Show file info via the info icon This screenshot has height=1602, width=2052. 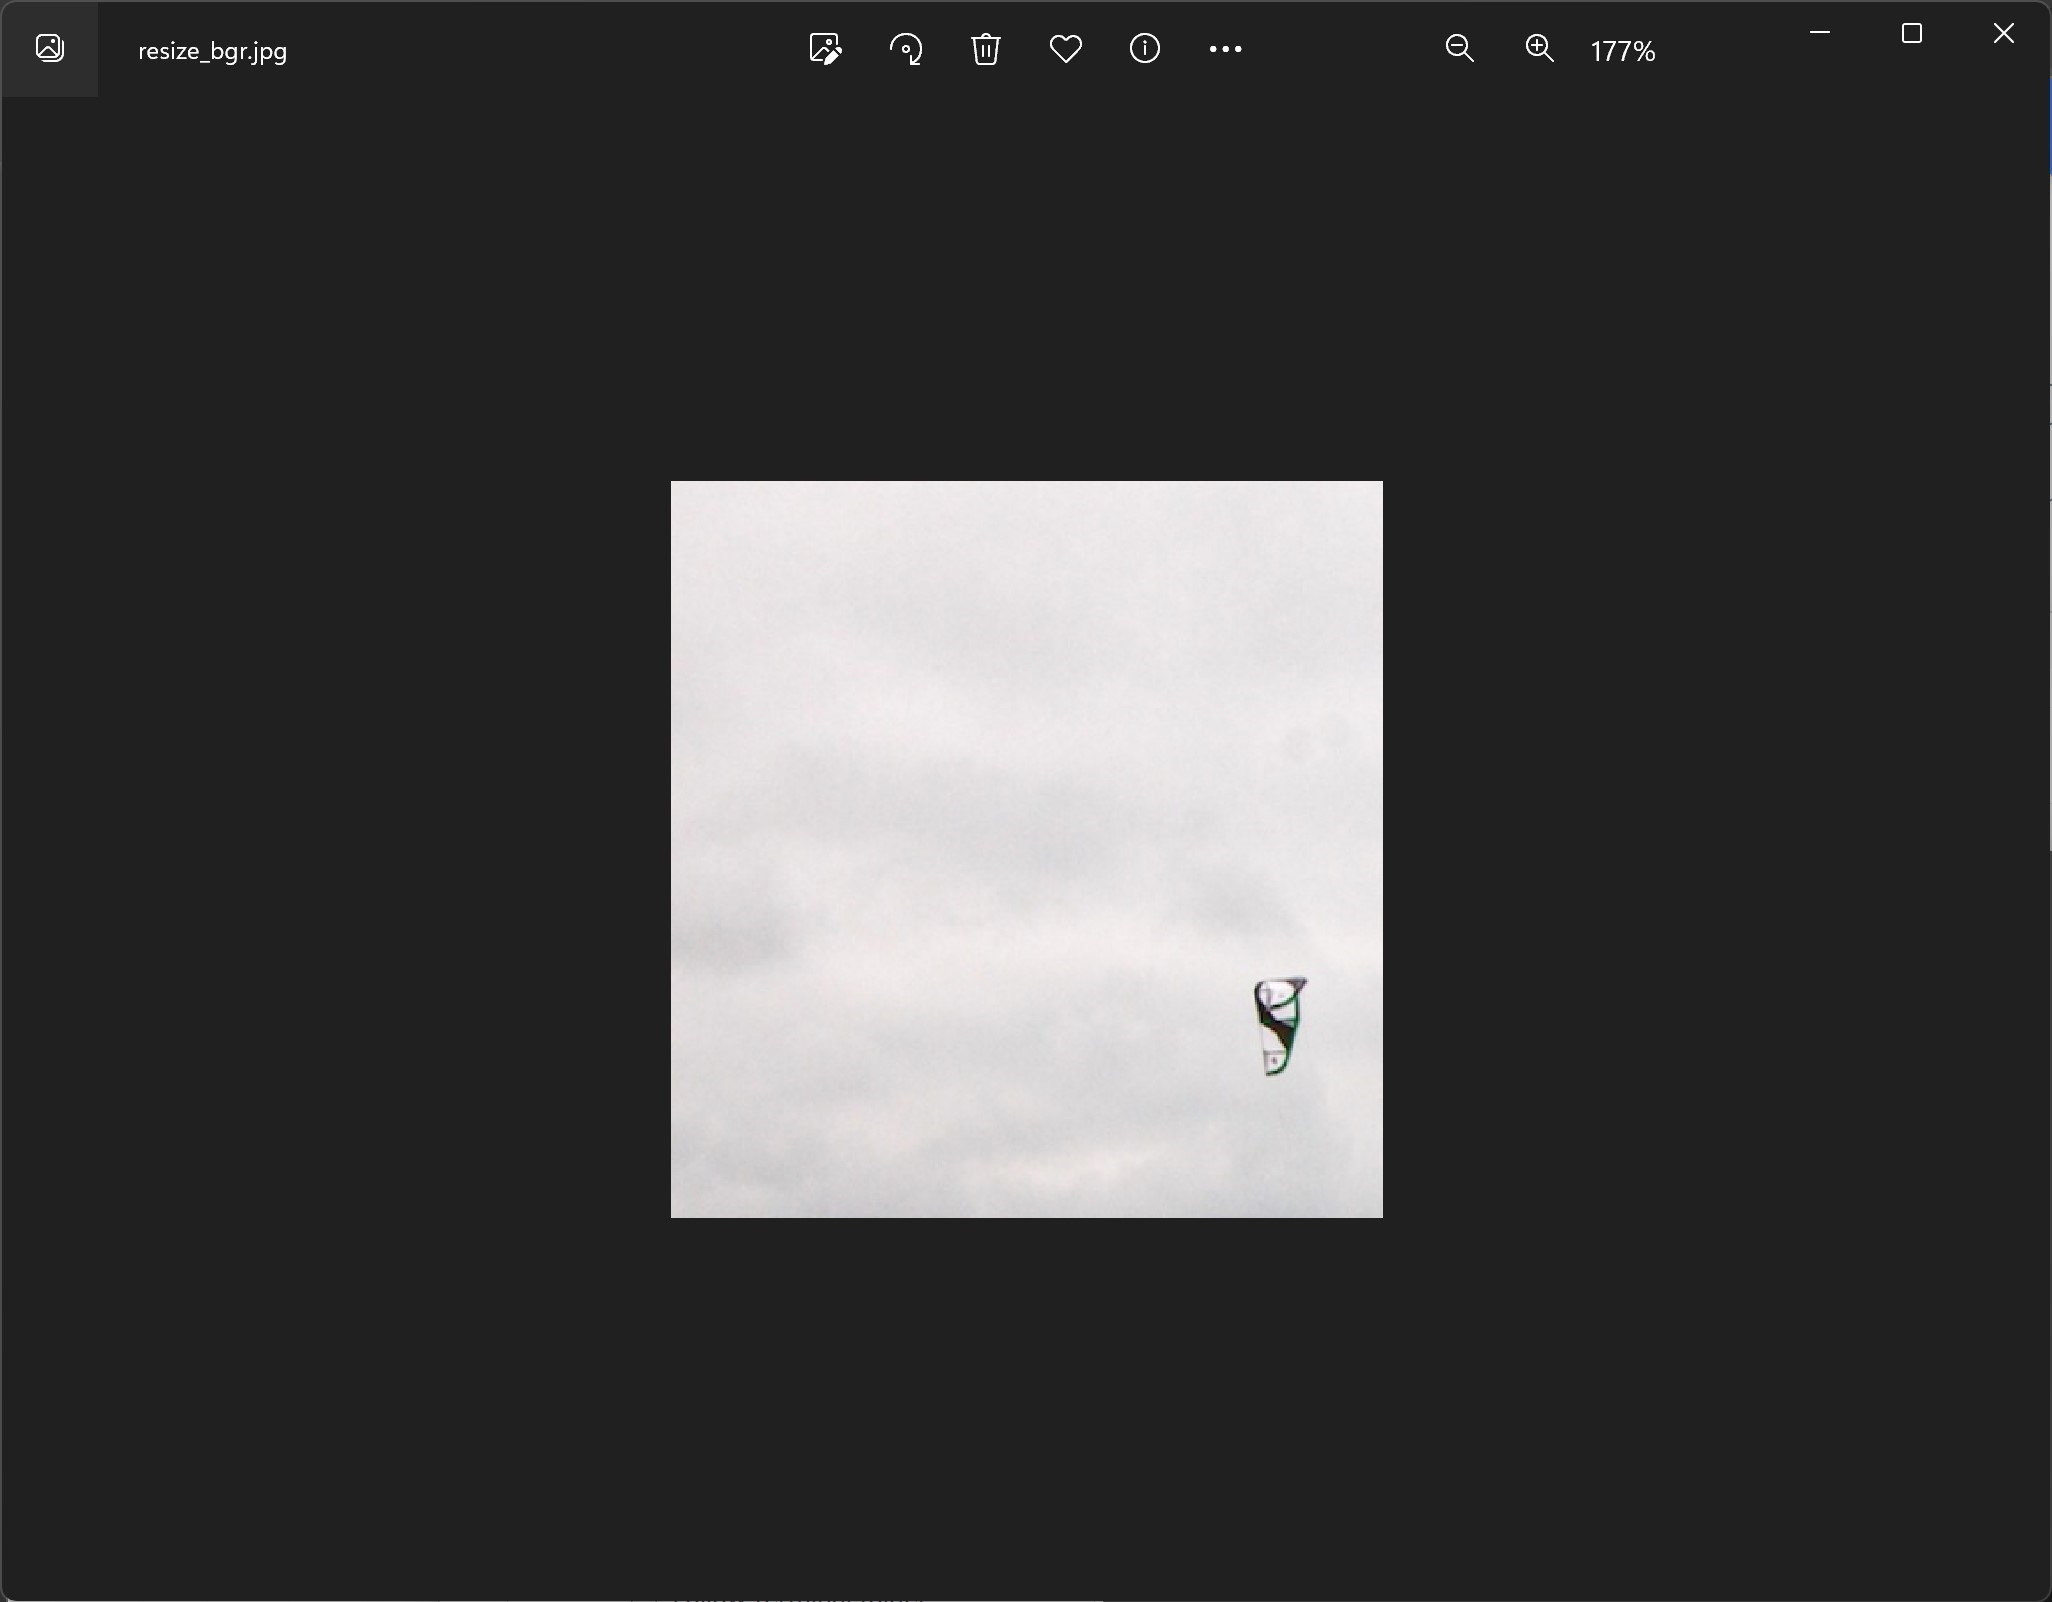point(1145,48)
